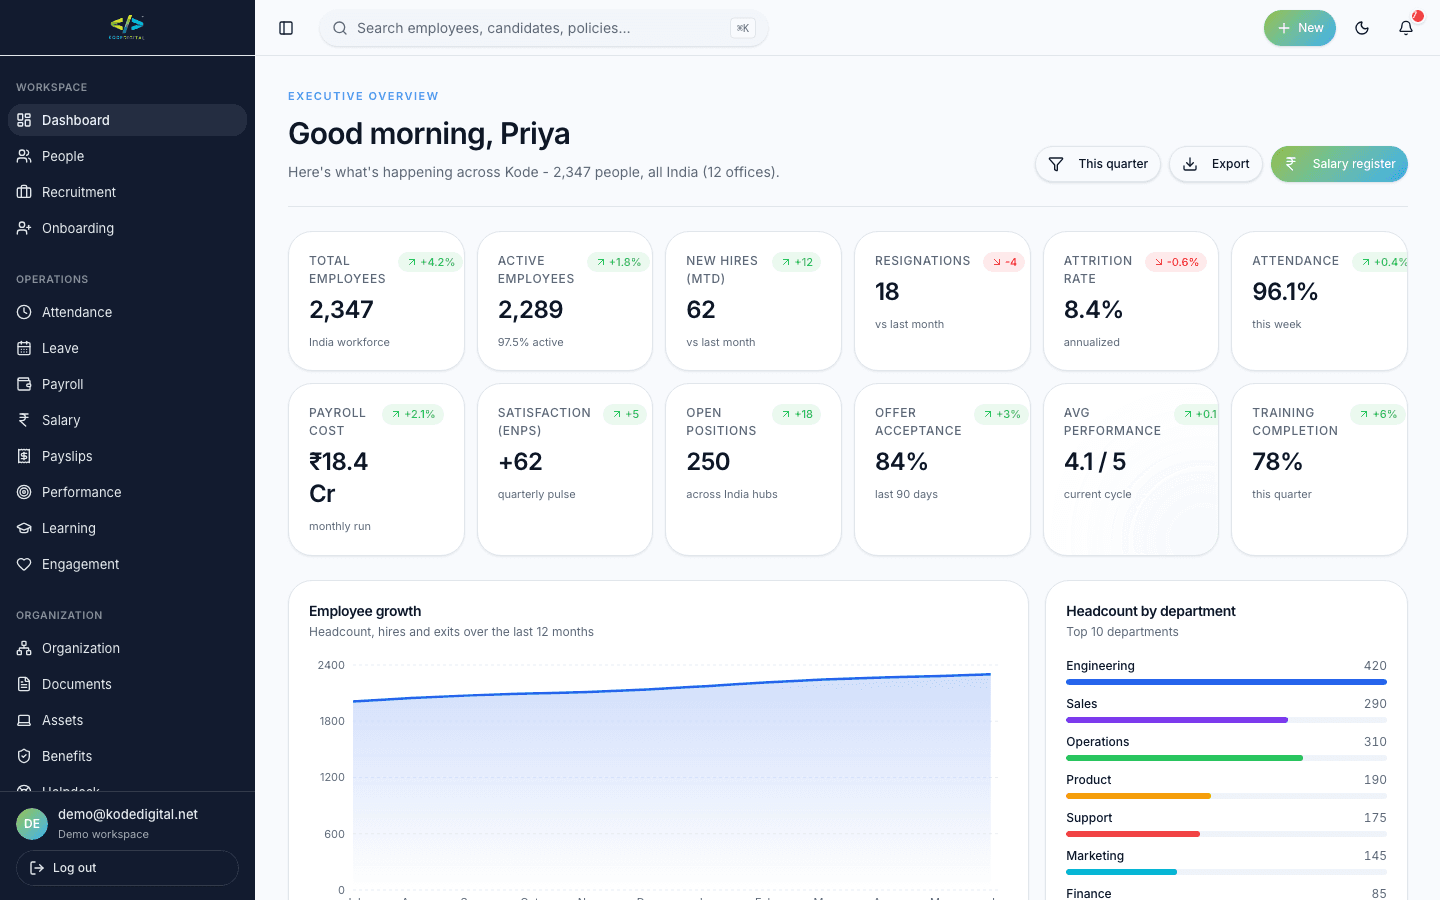The image size is (1440, 900).
Task: Click the Engagement heart icon
Action: coord(24,564)
